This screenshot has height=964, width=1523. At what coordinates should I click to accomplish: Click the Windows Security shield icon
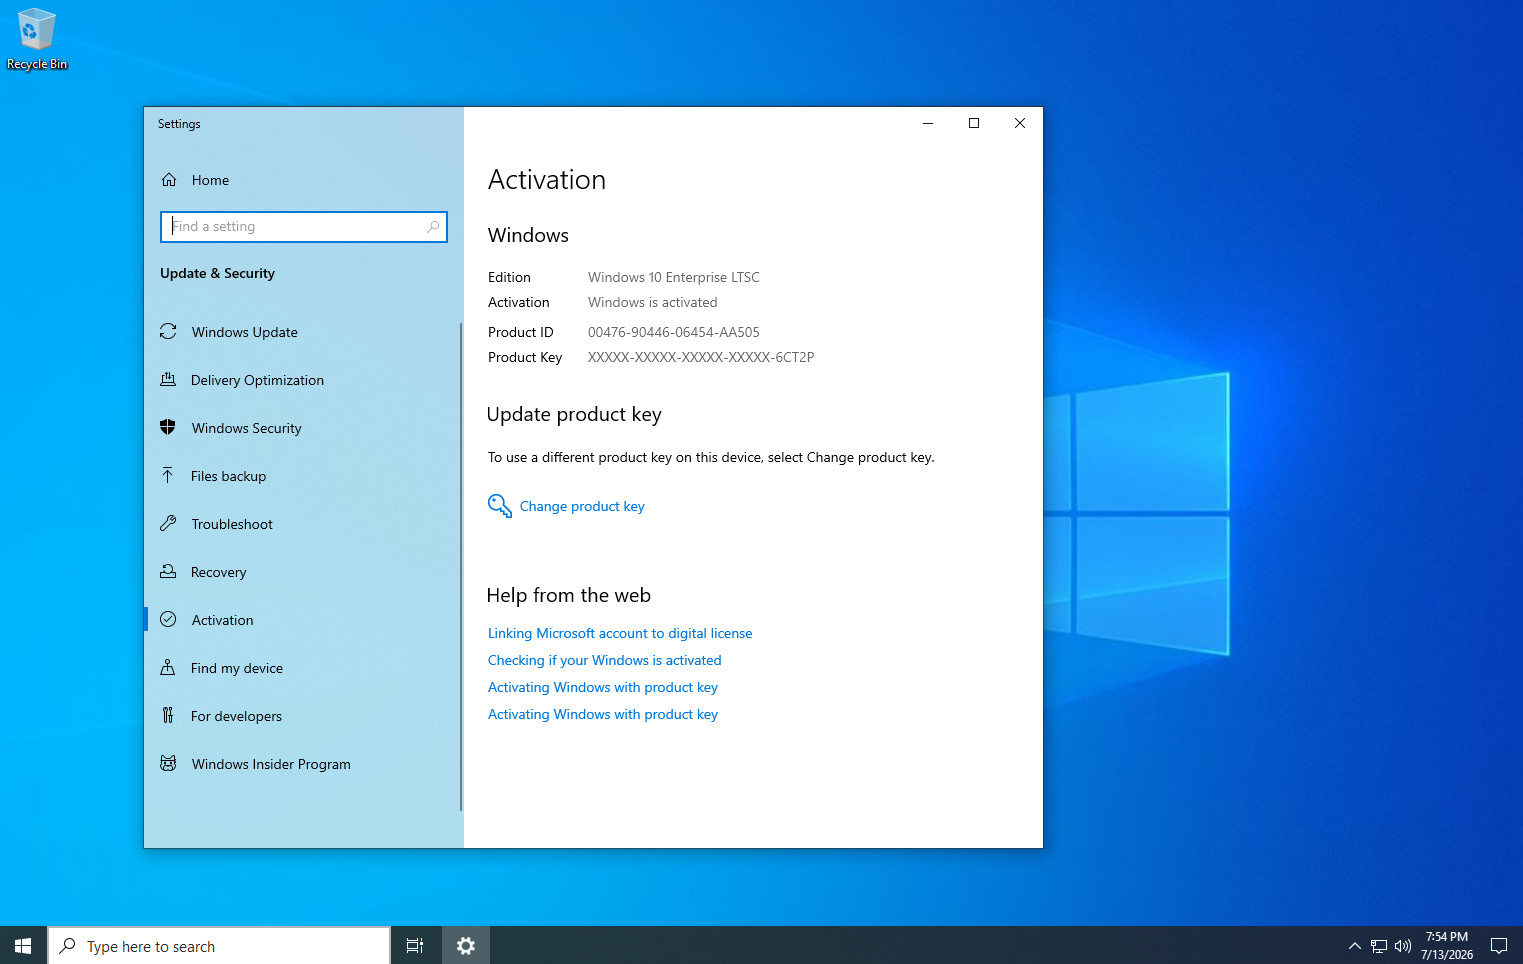168,427
